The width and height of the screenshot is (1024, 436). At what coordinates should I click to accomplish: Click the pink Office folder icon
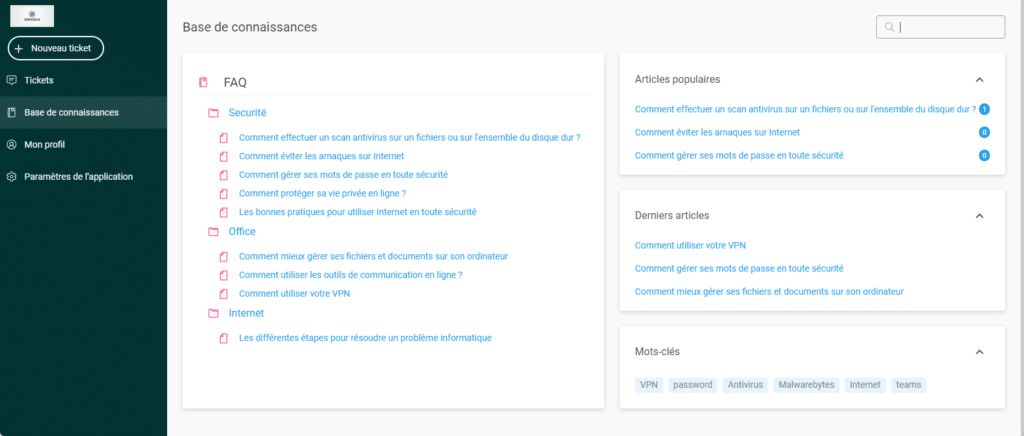(213, 232)
